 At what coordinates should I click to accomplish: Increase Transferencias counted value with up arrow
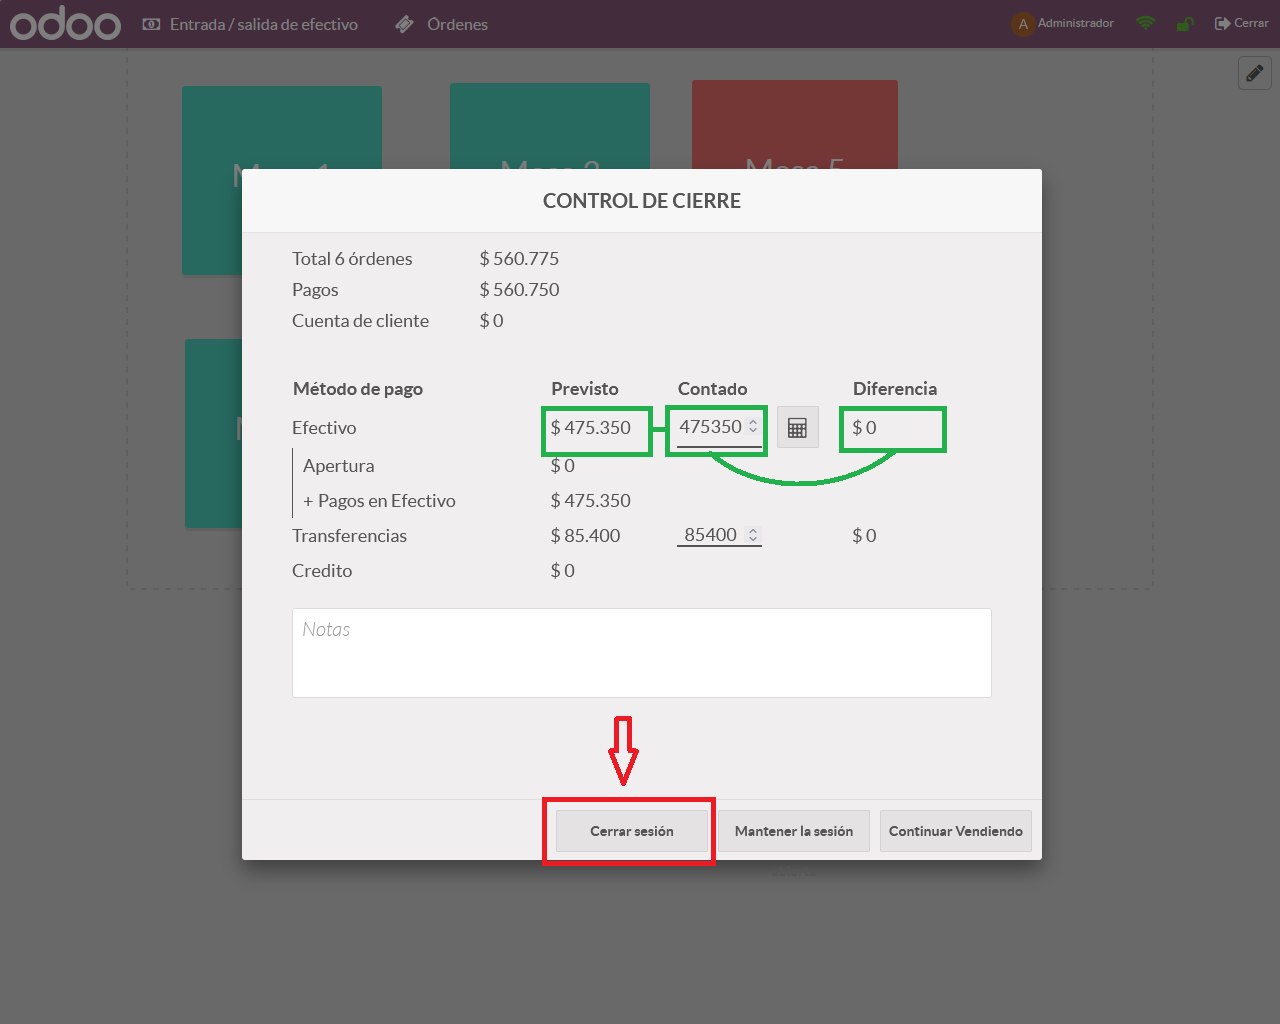[753, 530]
